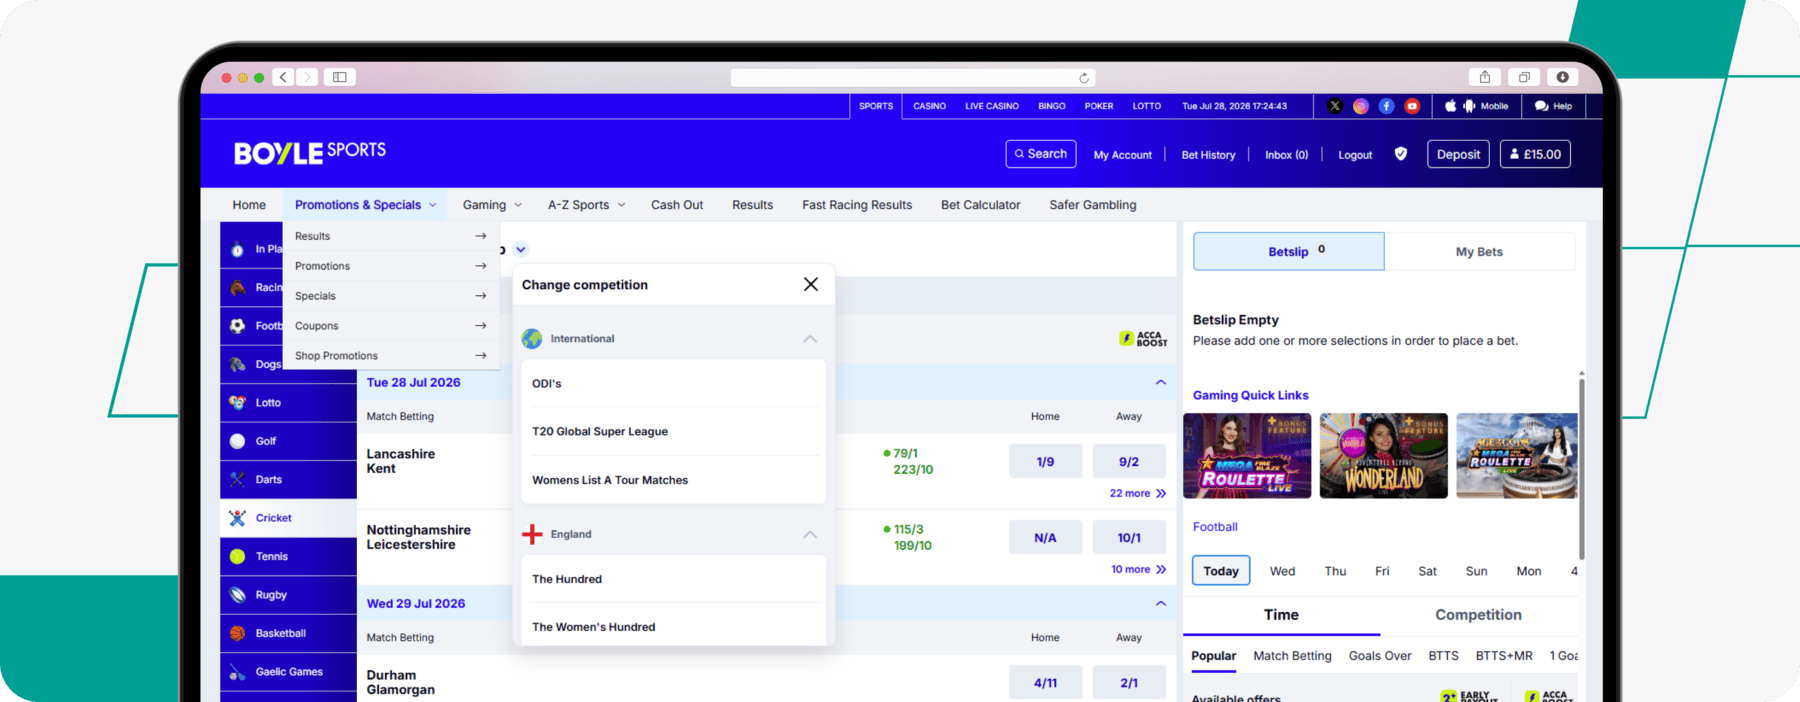
Task: Open 10 more markets link
Action: point(1138,569)
